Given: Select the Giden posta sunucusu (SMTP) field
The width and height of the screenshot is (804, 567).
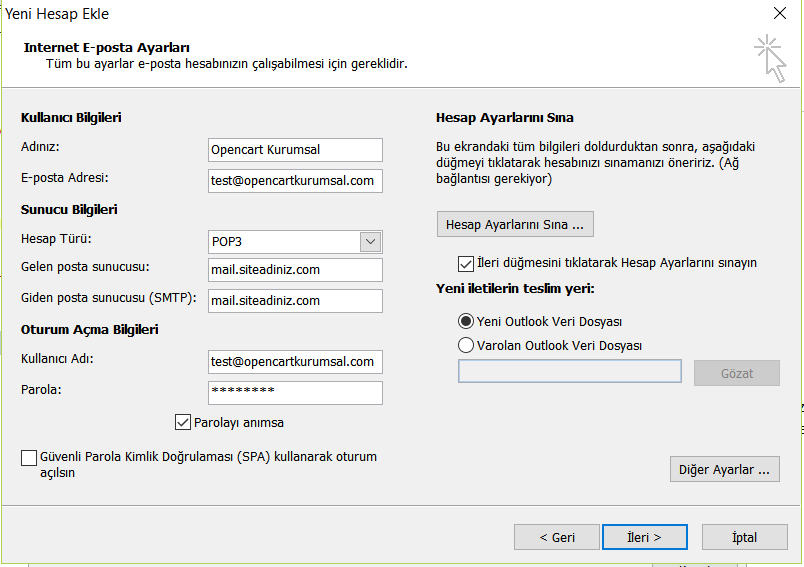Looking at the screenshot, I should (x=295, y=301).
